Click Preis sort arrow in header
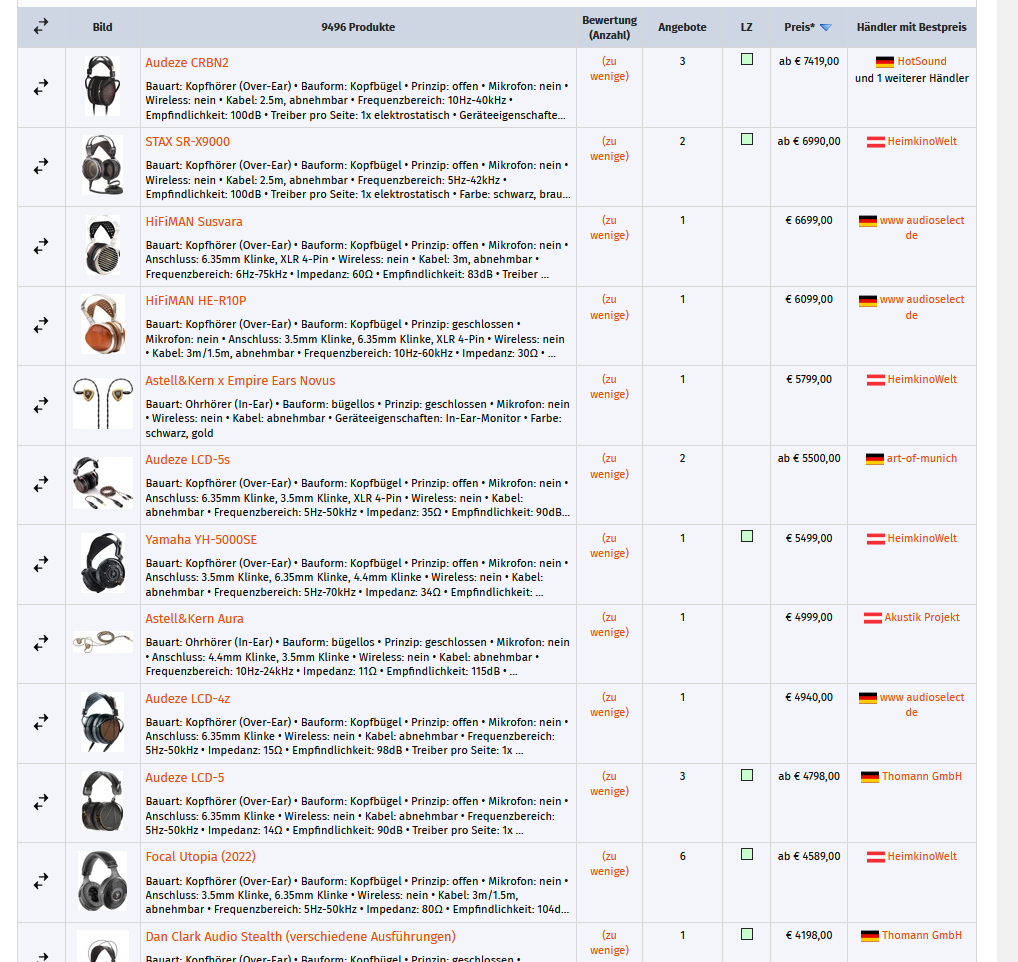The width and height of the screenshot is (1018, 962). [825, 27]
